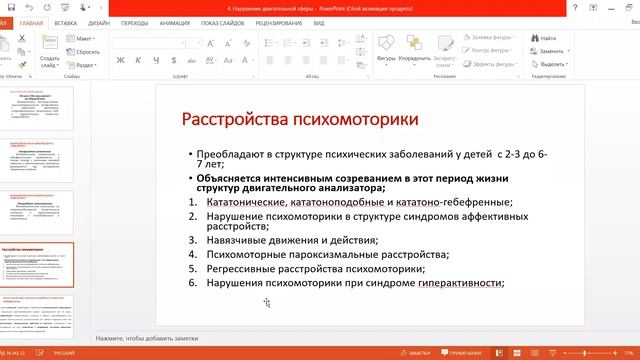Open numbered list dropdown

click(289, 43)
